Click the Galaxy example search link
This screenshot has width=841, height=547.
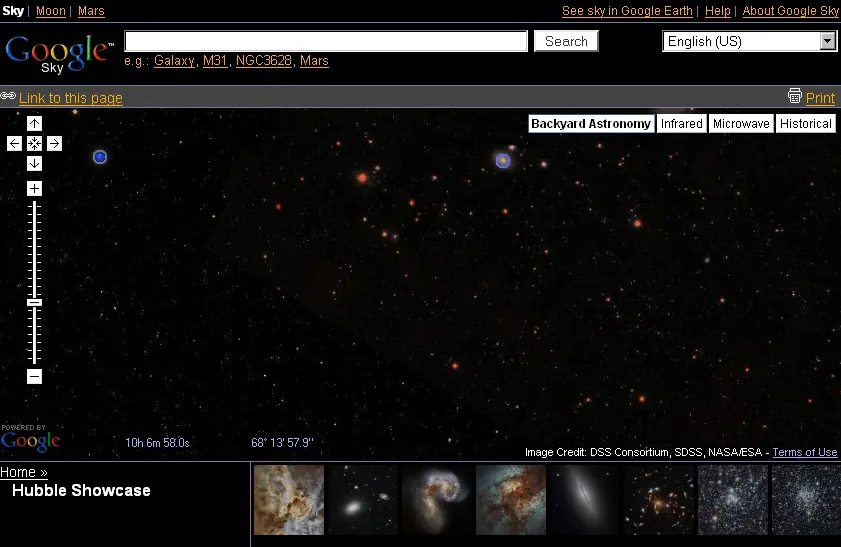tap(174, 61)
